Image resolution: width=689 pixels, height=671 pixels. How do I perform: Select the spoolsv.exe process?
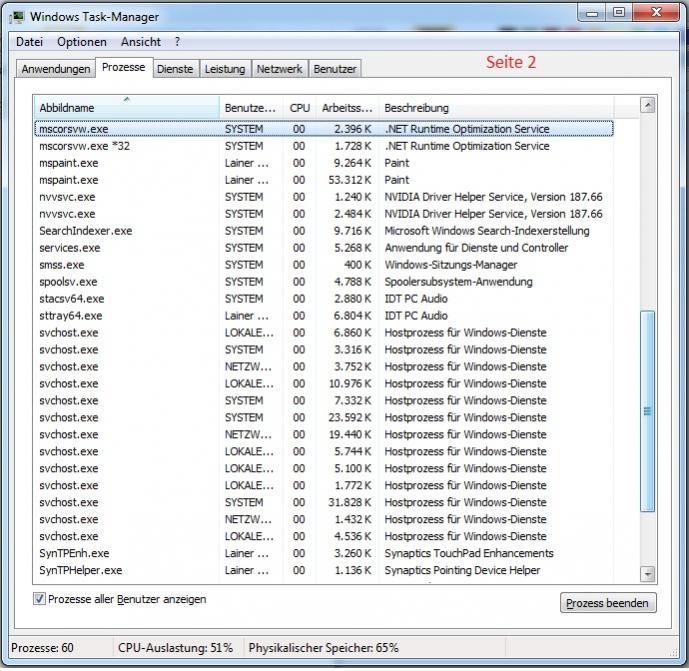click(x=324, y=282)
